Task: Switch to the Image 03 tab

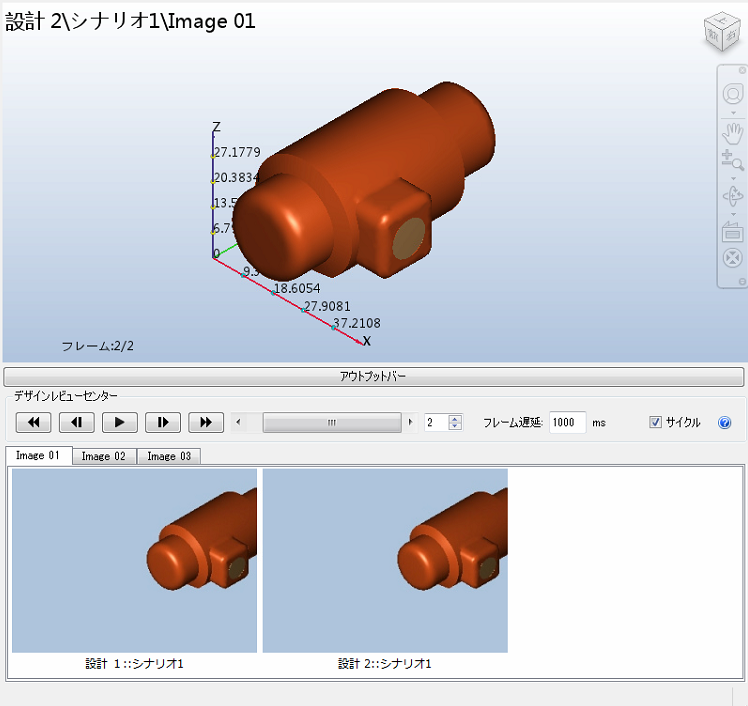Action: pyautogui.click(x=169, y=457)
